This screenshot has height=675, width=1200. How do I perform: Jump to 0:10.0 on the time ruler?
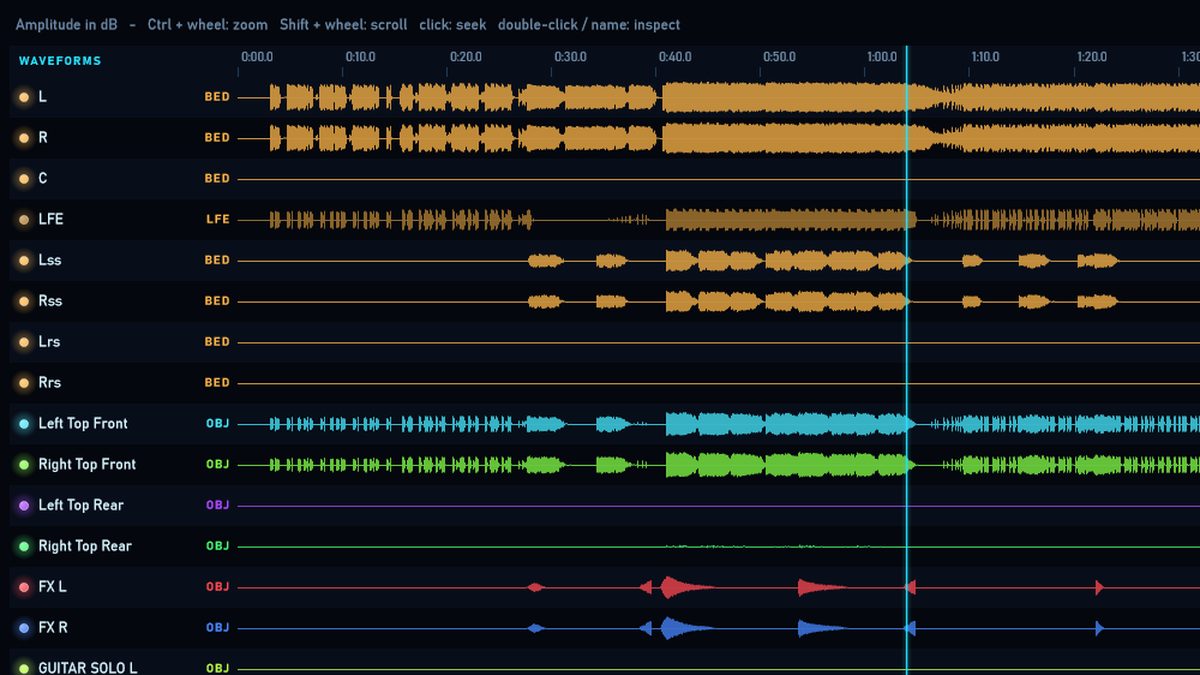361,57
